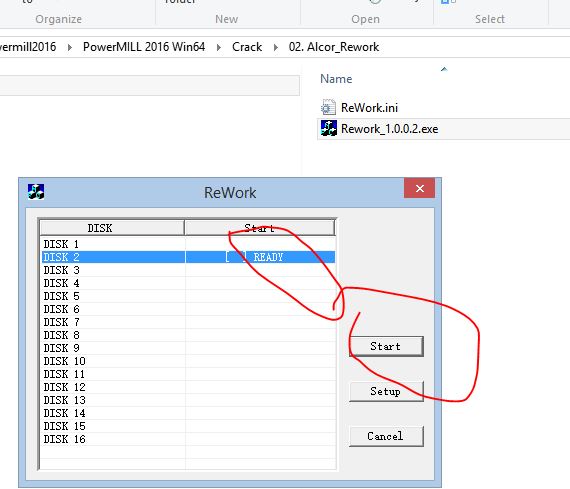
Task: Navigate to Crack folder in breadcrumb
Action: 247,47
